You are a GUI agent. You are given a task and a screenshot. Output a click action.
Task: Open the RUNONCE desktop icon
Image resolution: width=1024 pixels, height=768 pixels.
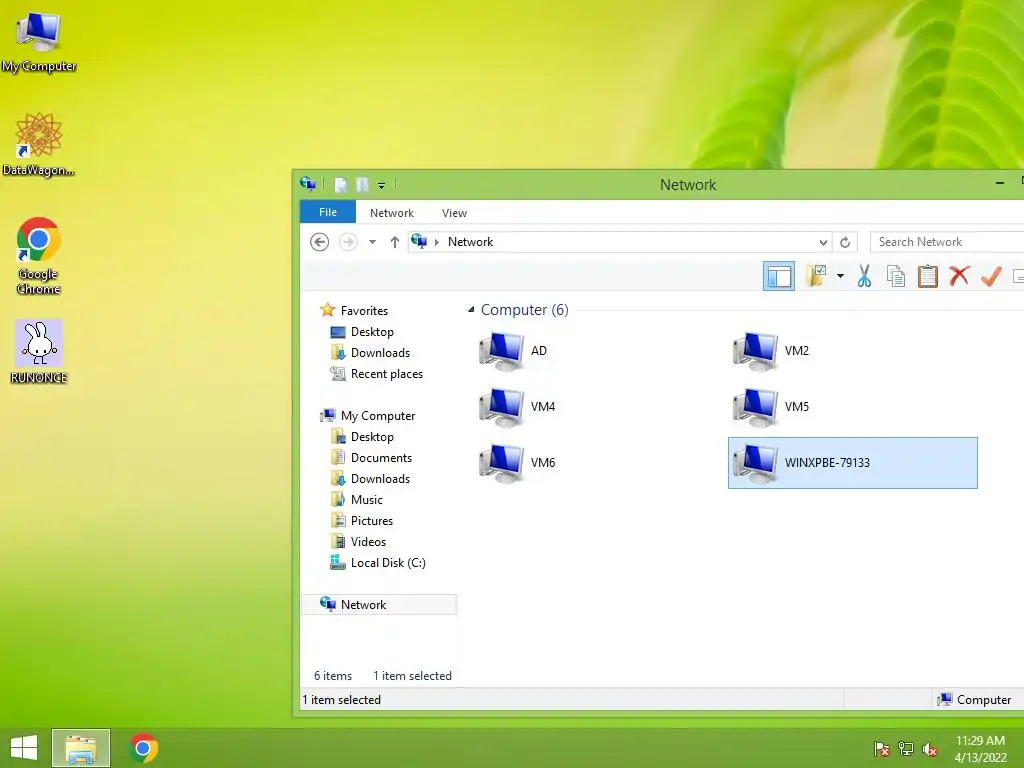(39, 351)
